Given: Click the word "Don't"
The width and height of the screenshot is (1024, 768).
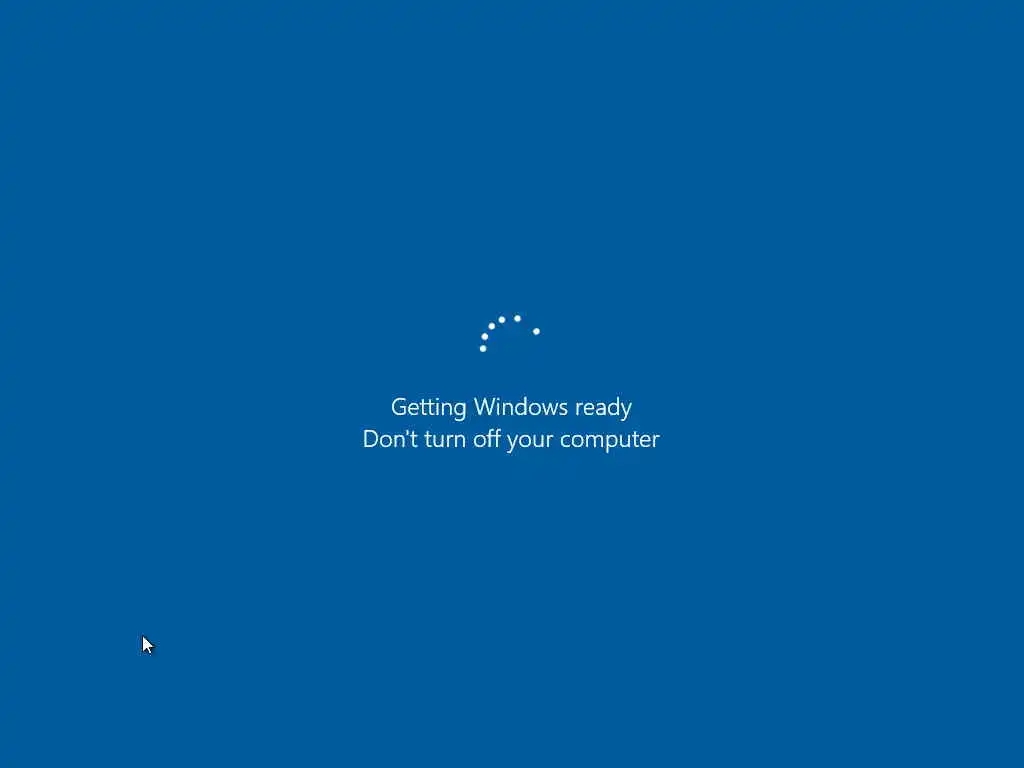Looking at the screenshot, I should pyautogui.click(x=390, y=438).
